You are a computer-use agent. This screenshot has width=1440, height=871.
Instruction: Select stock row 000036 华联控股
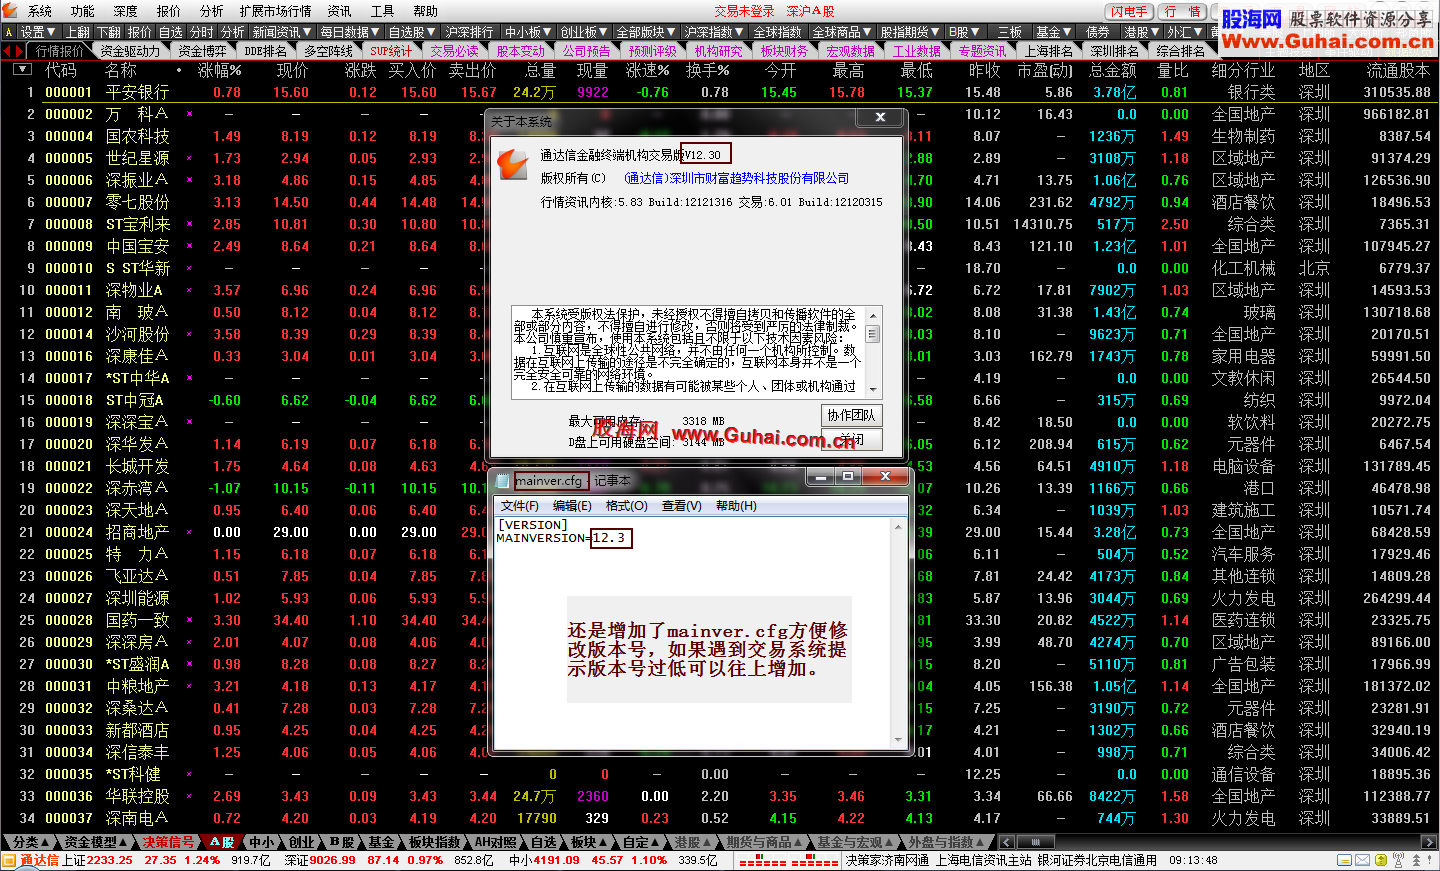720,796
